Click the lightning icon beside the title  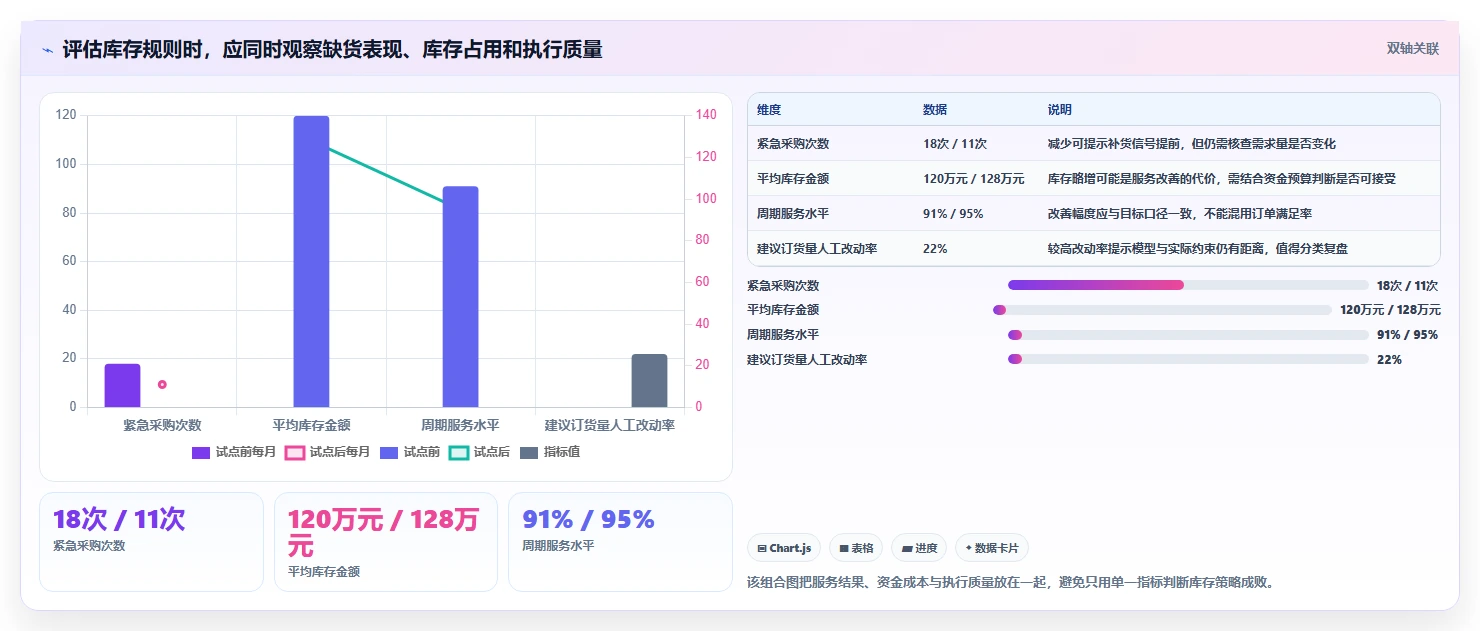tap(48, 50)
